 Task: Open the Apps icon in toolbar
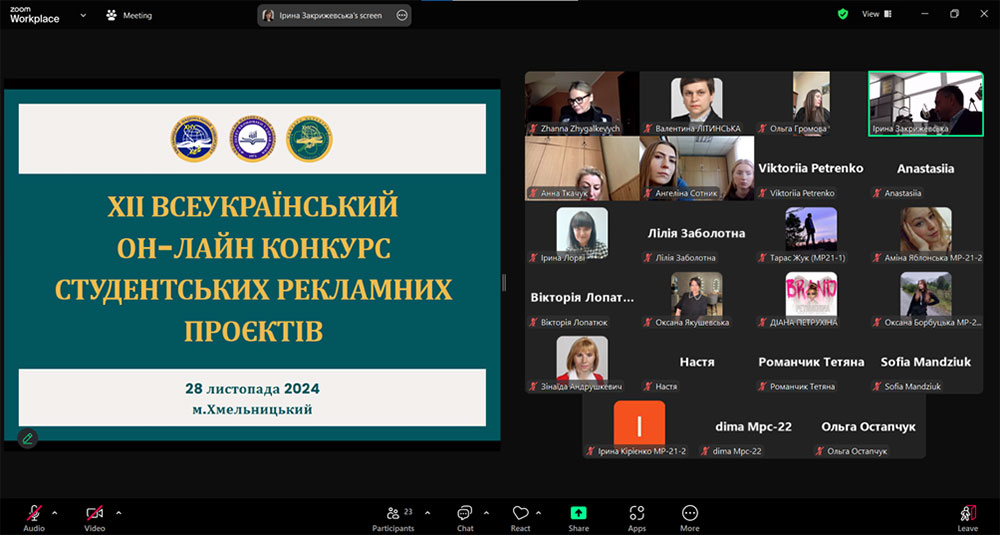click(636, 514)
